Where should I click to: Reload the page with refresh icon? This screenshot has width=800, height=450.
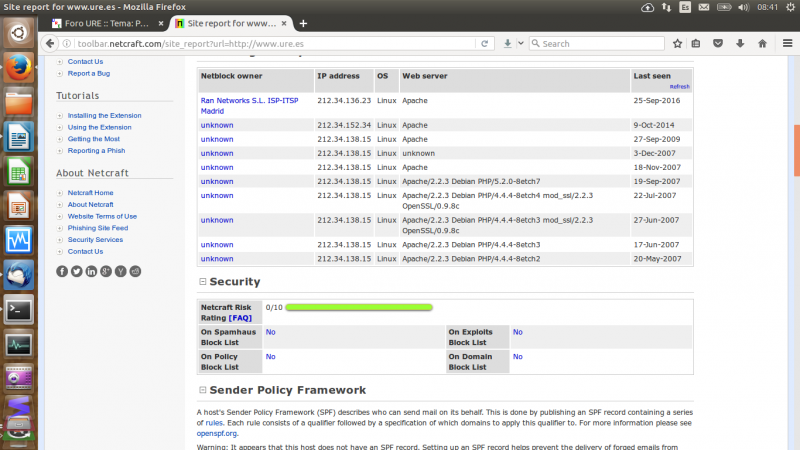click(484, 43)
